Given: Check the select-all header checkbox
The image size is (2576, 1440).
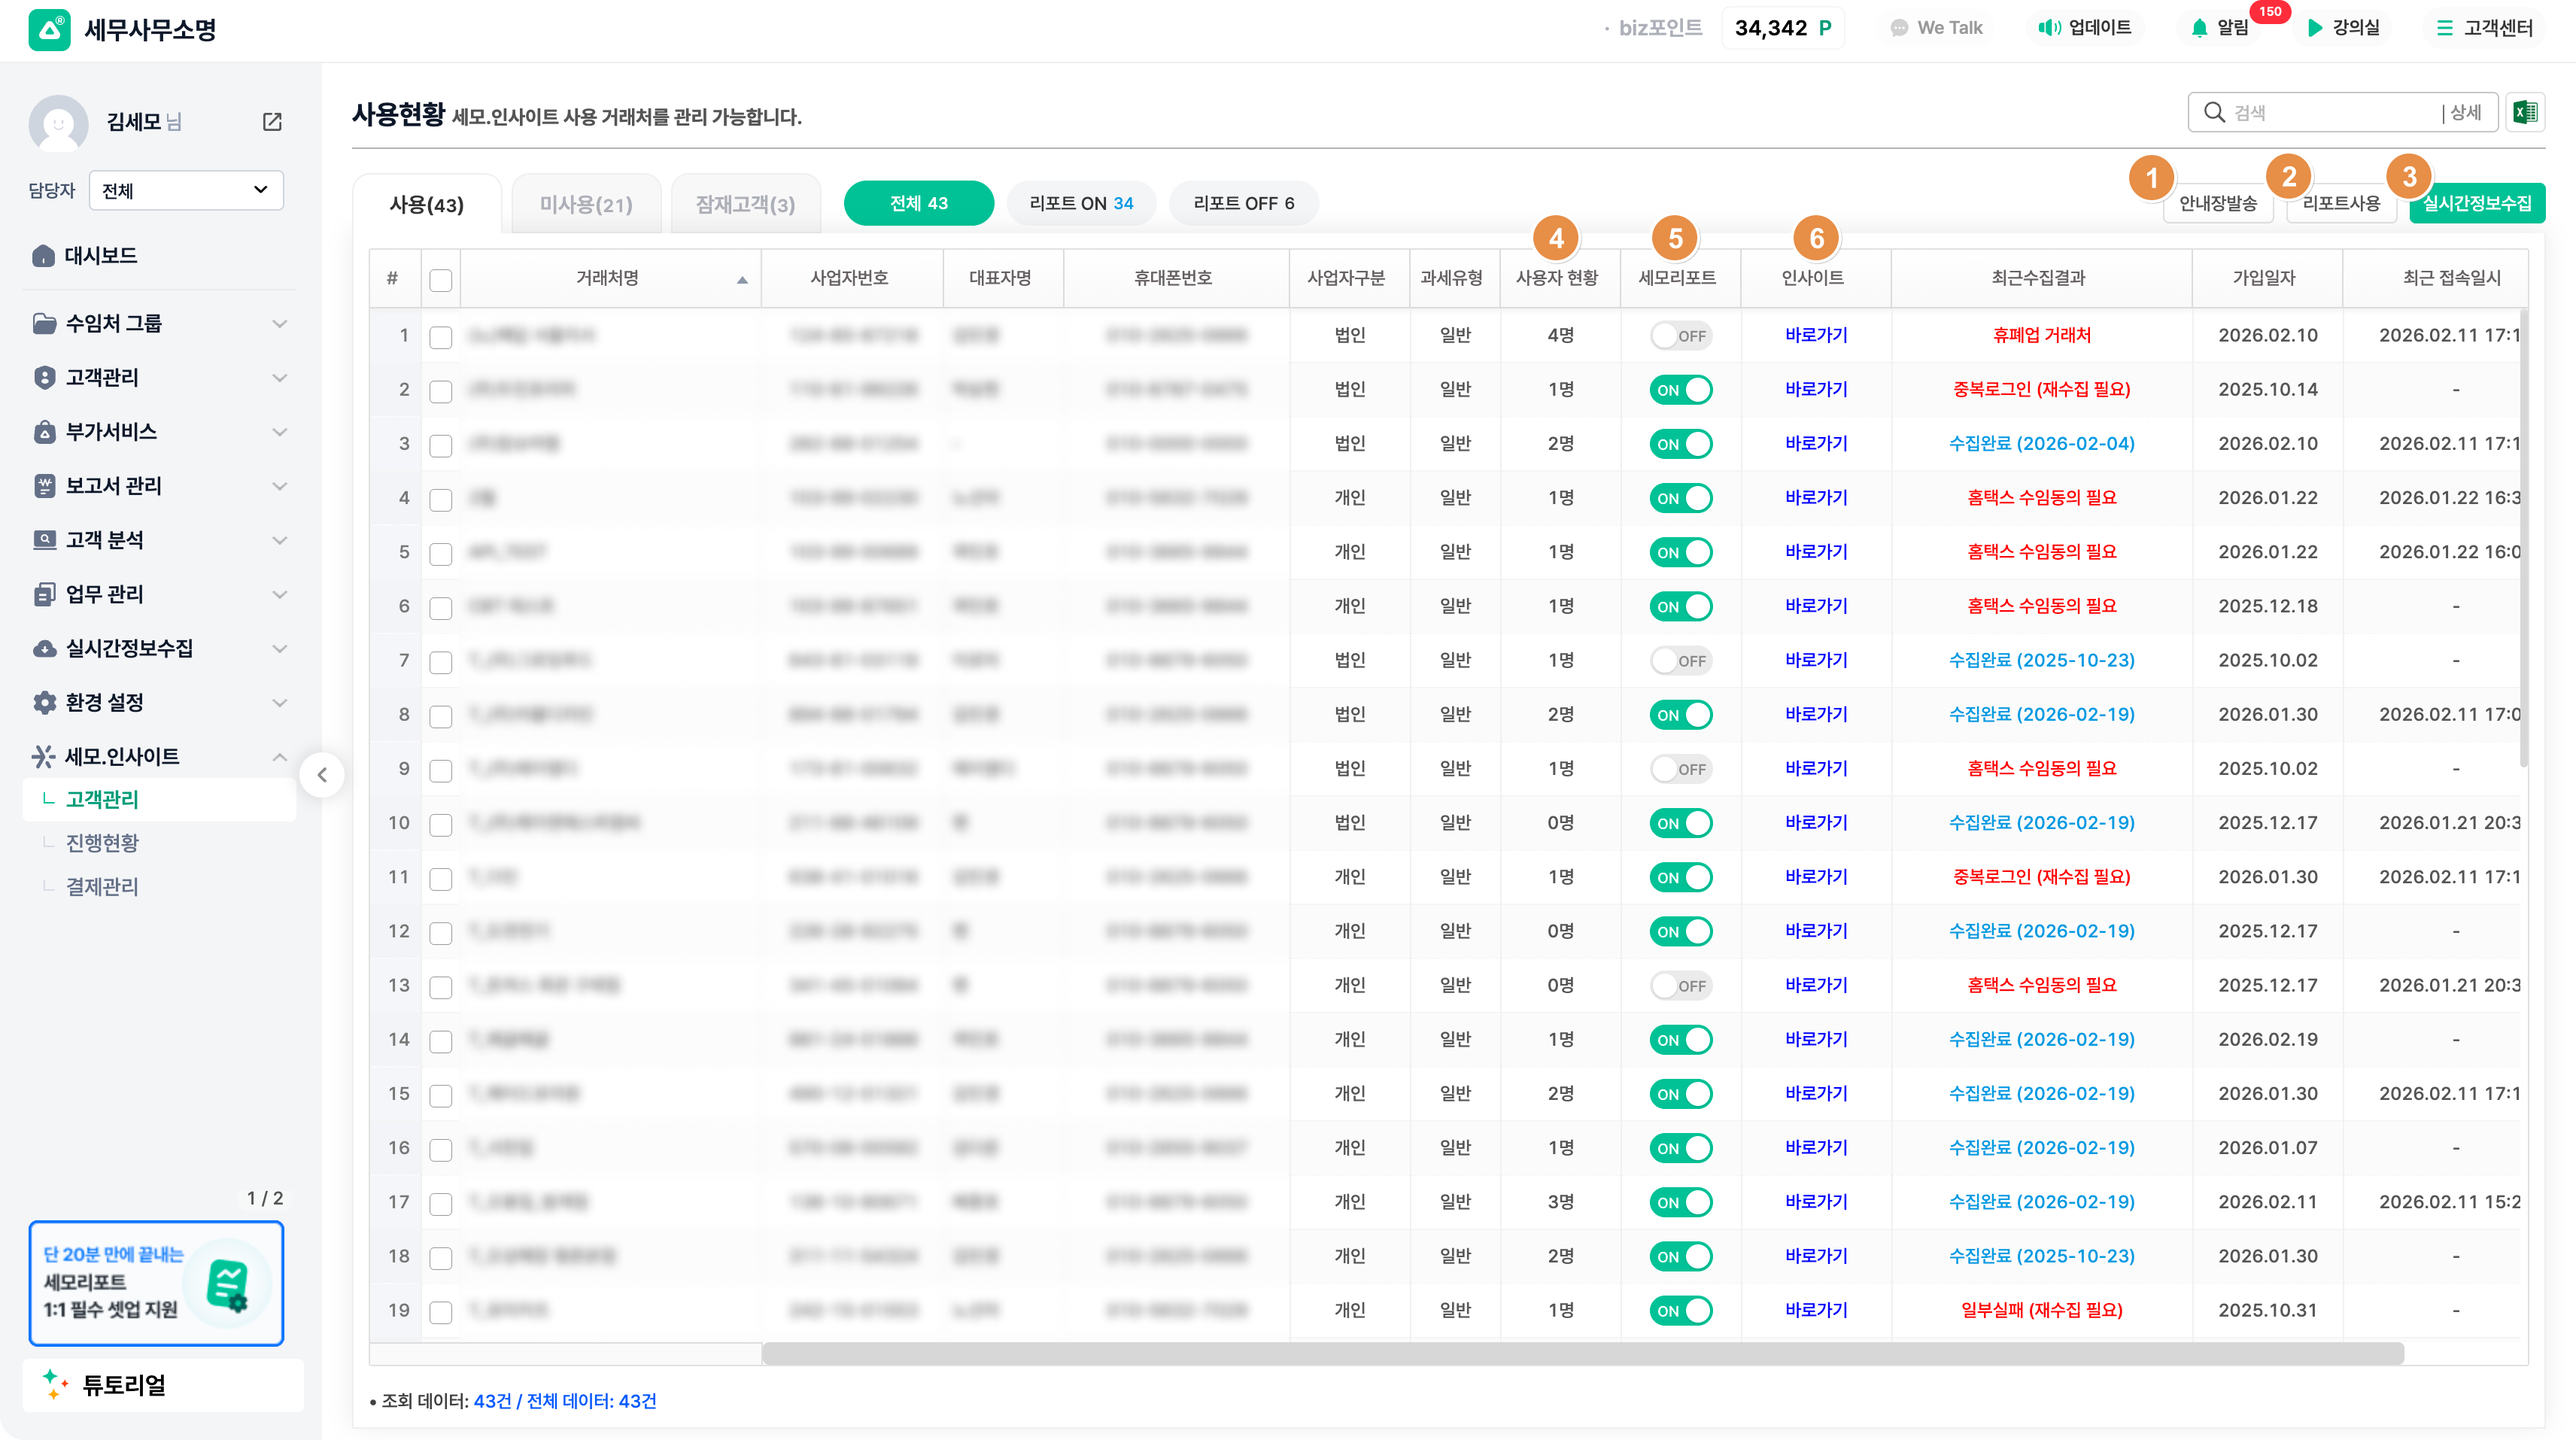Looking at the screenshot, I should [x=440, y=280].
